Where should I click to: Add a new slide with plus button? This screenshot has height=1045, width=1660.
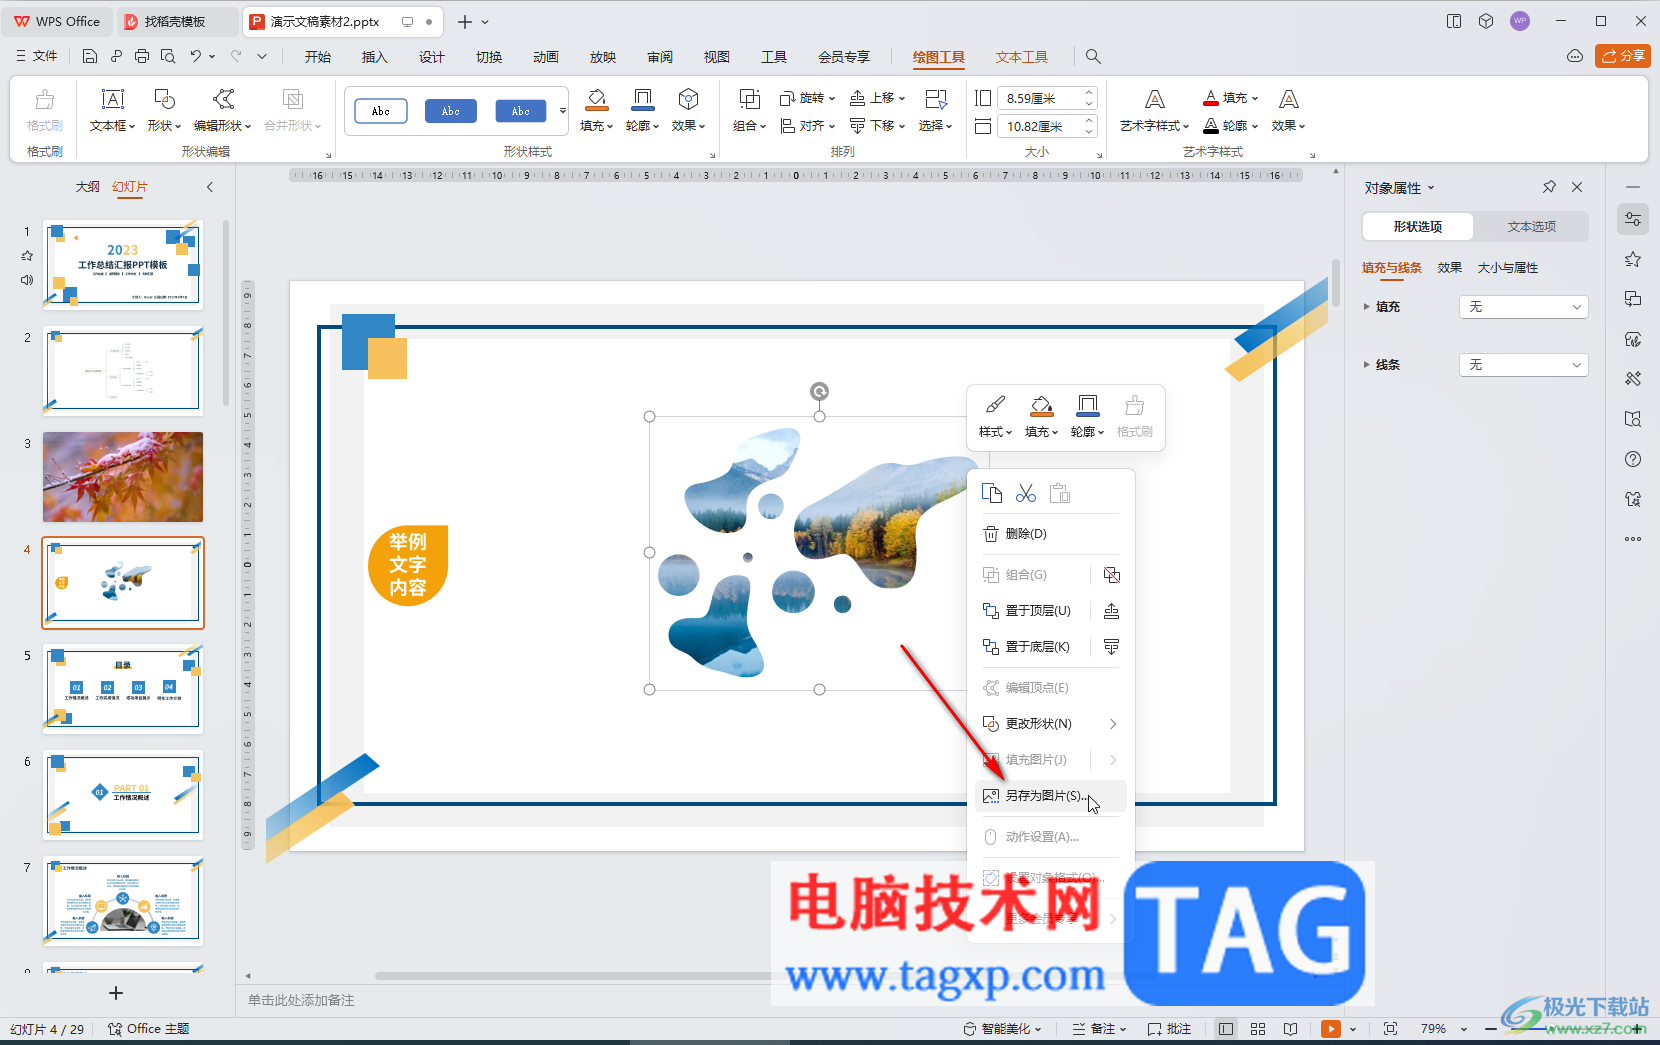coord(116,993)
